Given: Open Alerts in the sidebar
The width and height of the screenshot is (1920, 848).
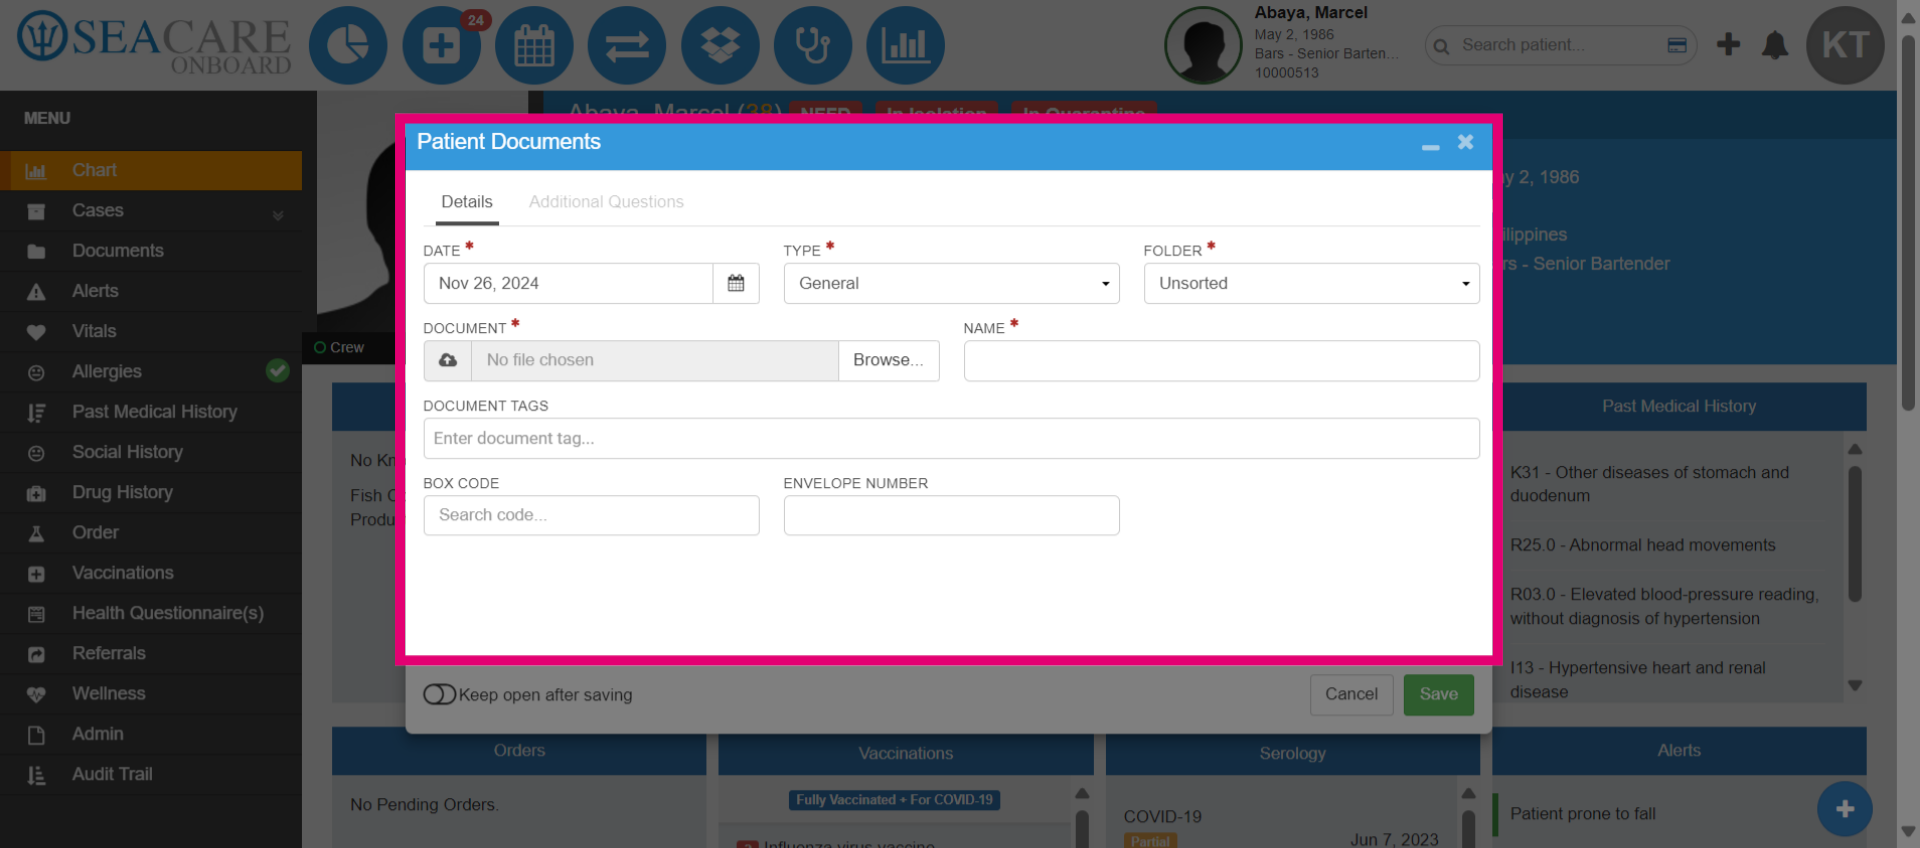Looking at the screenshot, I should coord(151,291).
